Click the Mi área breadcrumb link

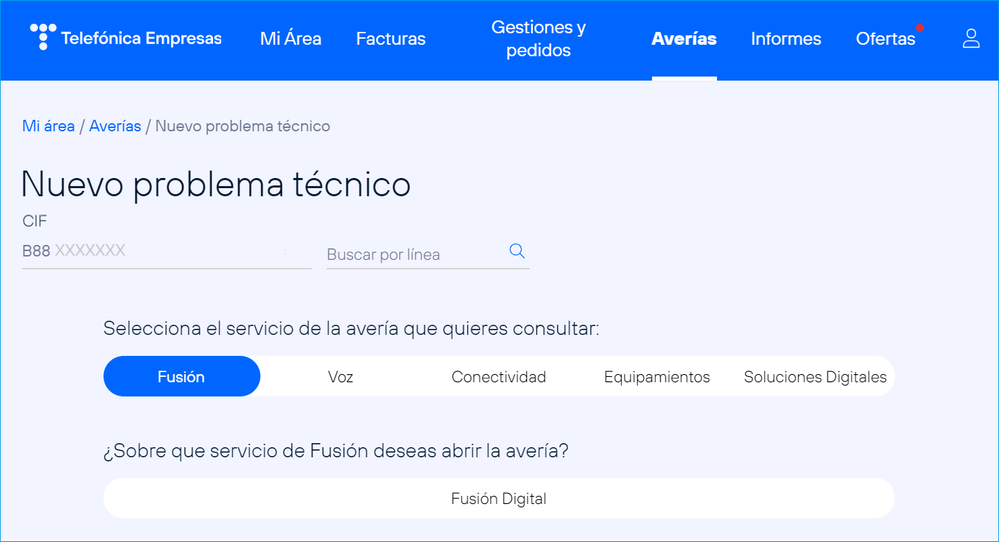(48, 126)
